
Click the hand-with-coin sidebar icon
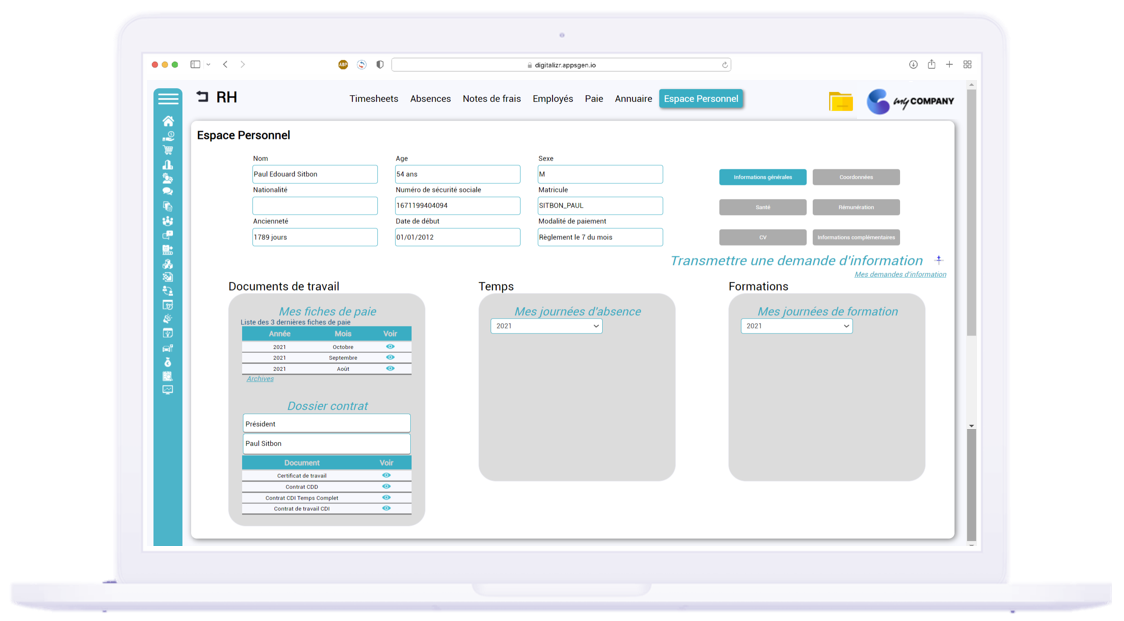pos(168,136)
